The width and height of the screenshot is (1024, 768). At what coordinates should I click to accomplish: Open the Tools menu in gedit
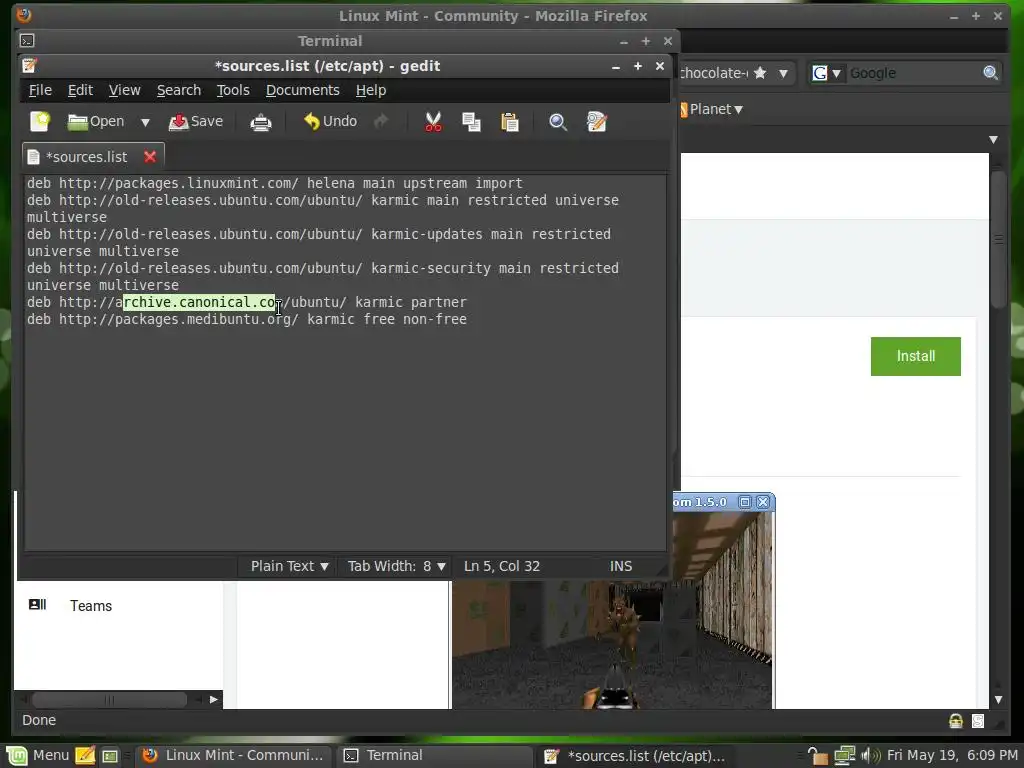[x=233, y=90]
